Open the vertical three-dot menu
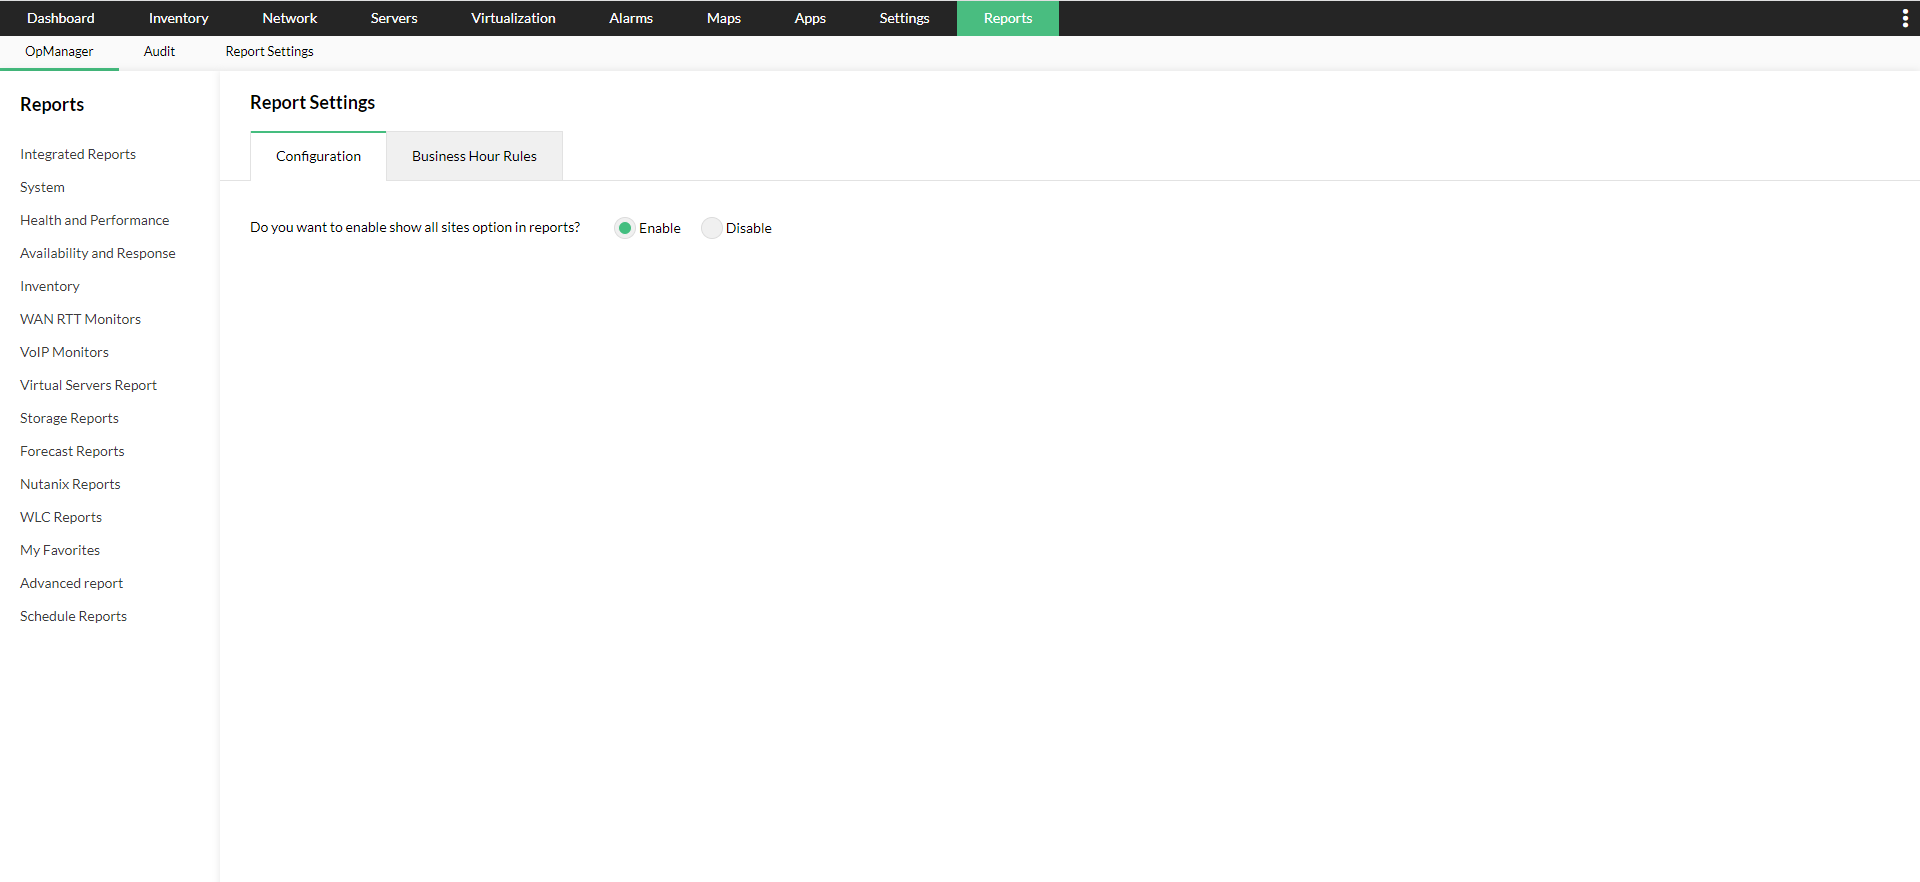The width and height of the screenshot is (1920, 882). 1904,18
